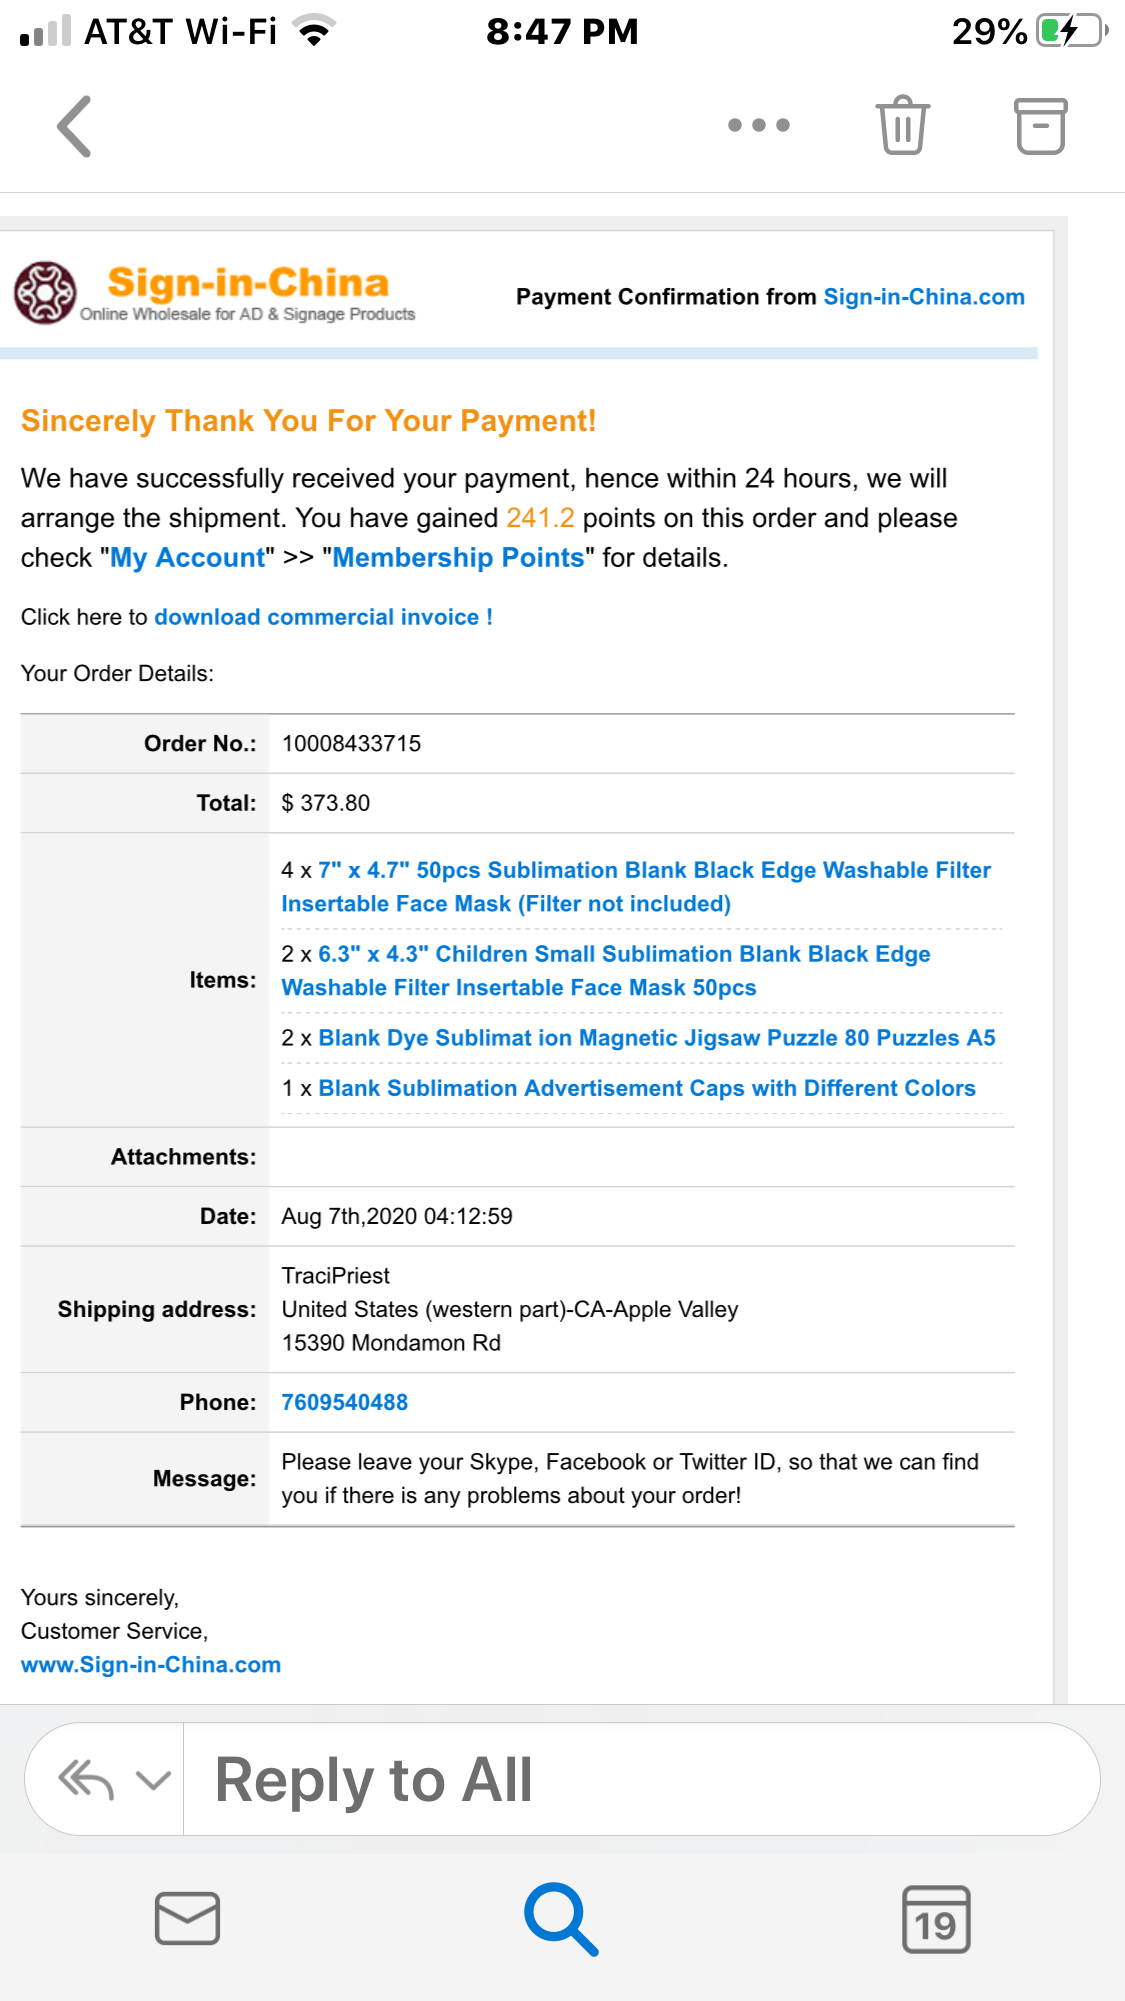This screenshot has width=1125, height=2001.
Task: Tap the back arrow icon
Action: [75, 126]
